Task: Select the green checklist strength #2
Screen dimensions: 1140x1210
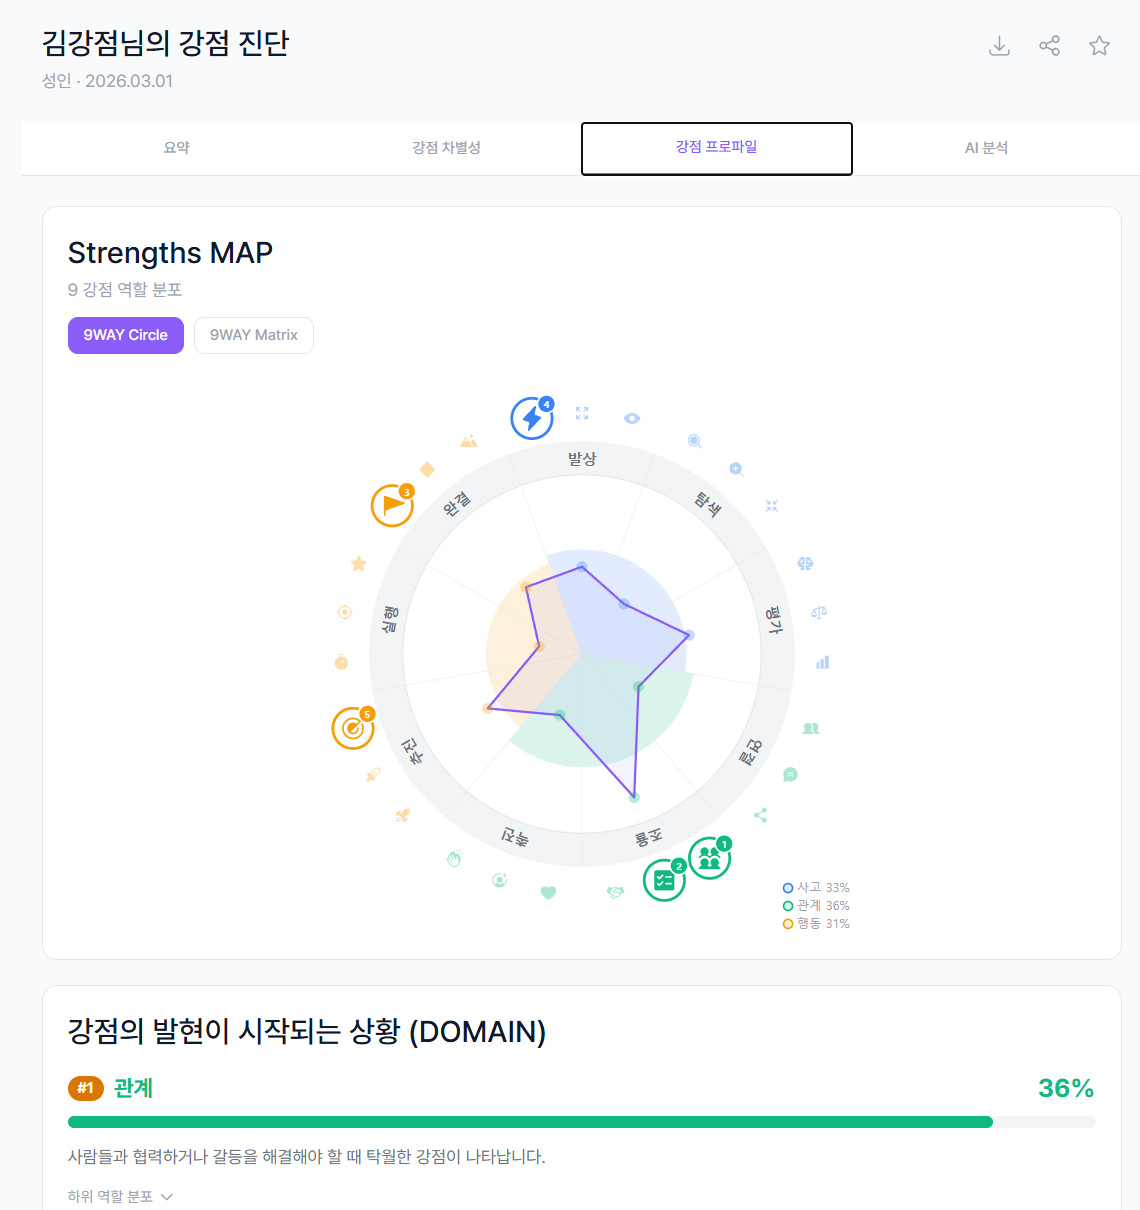Action: pos(664,880)
